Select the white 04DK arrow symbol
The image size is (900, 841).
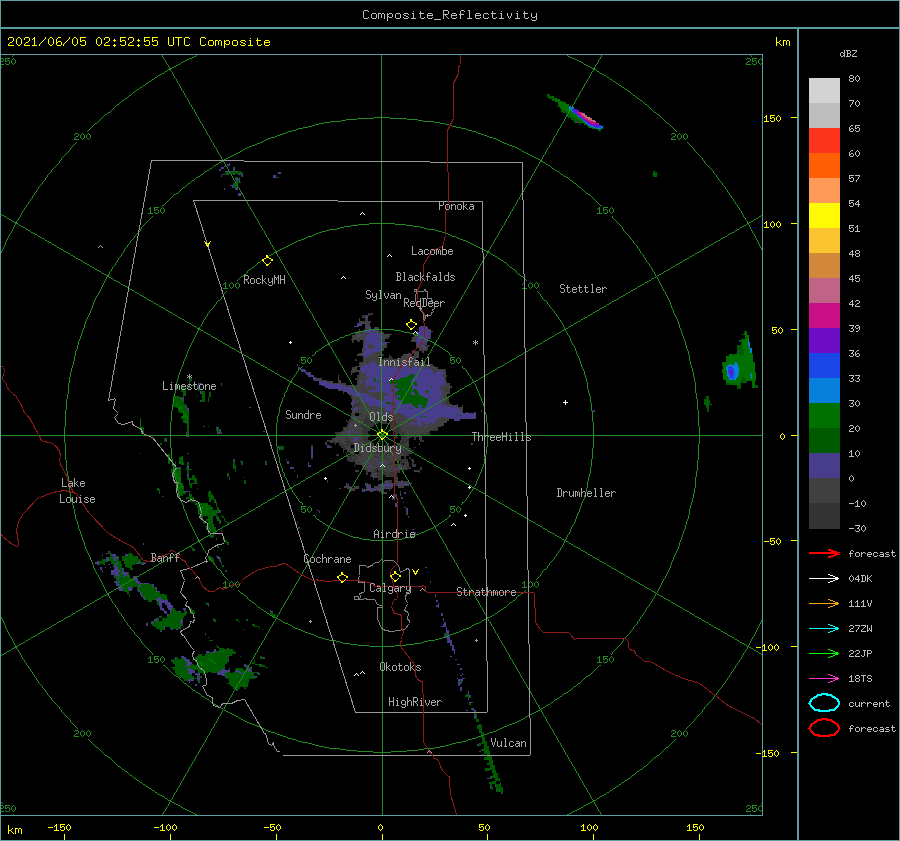[824, 578]
